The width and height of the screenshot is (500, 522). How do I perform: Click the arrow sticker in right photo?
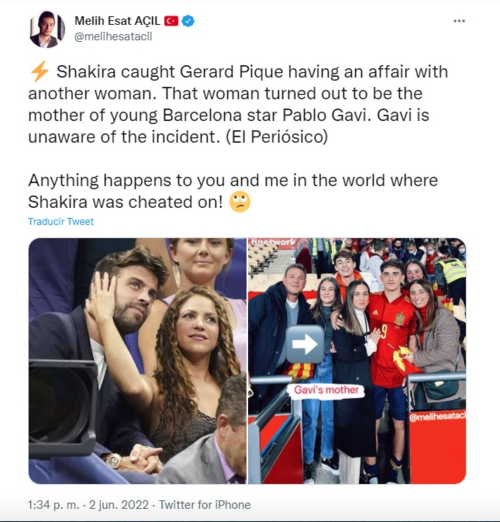point(305,344)
